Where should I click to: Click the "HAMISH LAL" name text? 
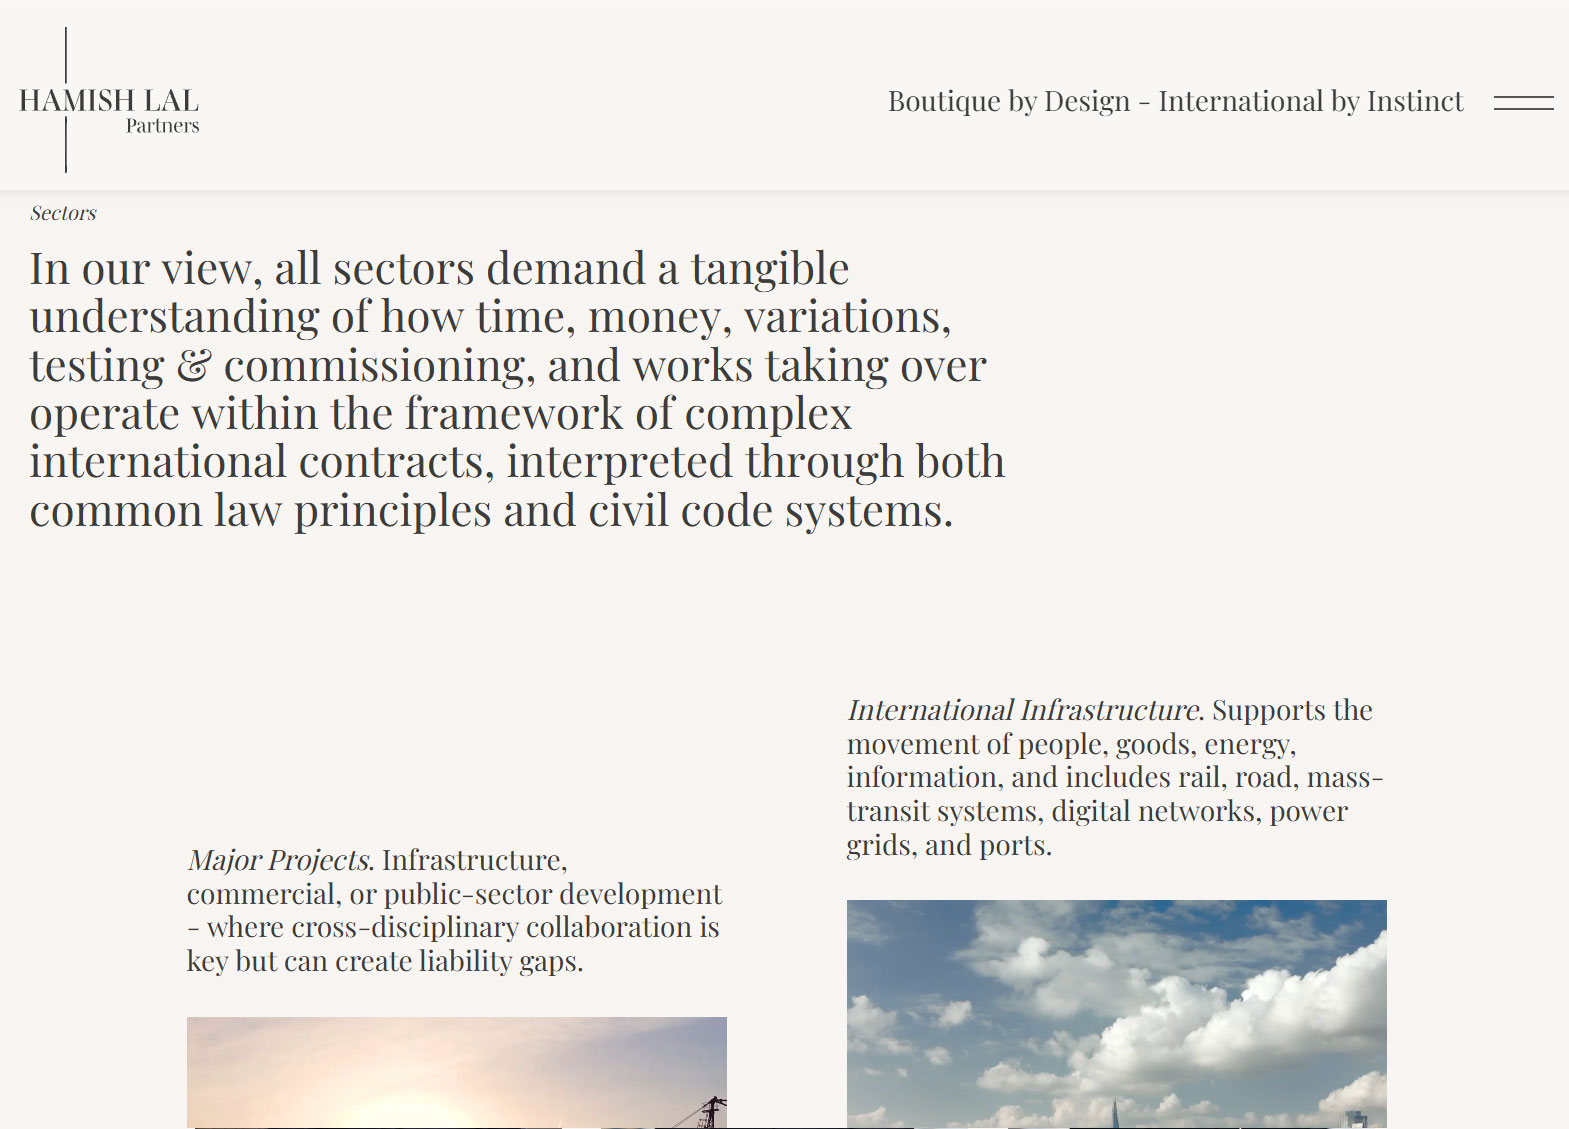tap(109, 100)
